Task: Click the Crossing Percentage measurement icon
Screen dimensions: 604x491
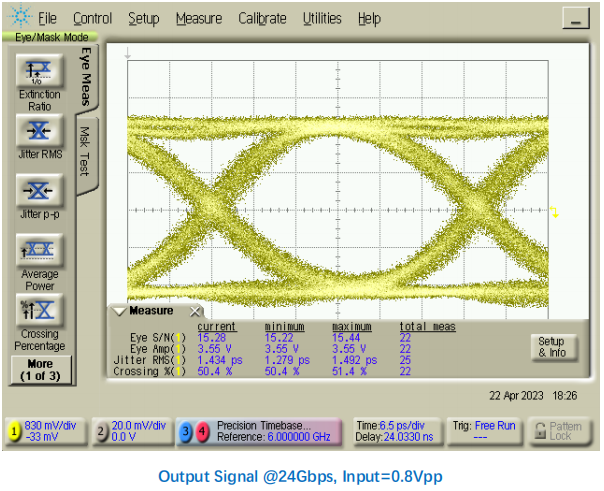Action: click(39, 310)
